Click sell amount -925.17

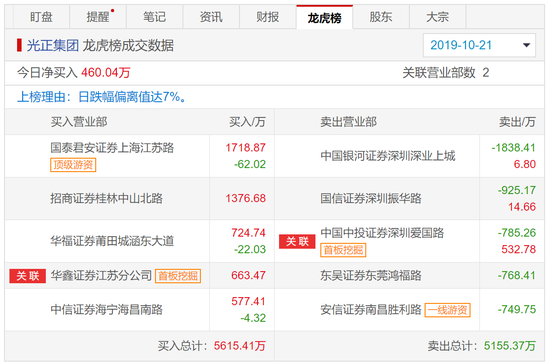click(x=517, y=190)
